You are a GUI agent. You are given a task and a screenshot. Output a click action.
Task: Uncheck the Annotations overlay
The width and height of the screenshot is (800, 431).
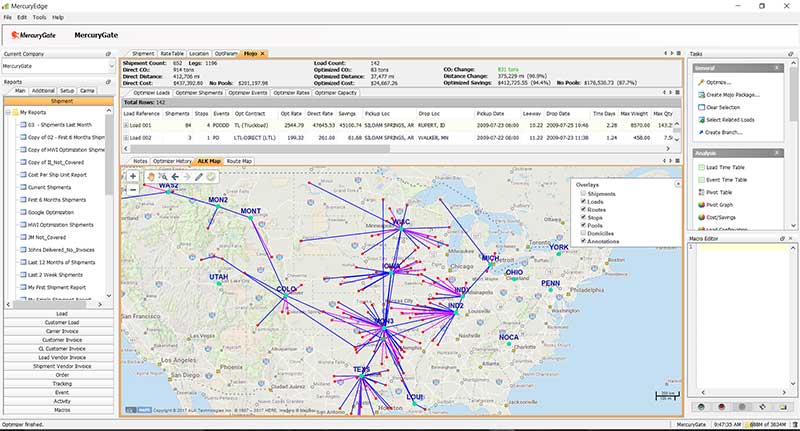click(x=583, y=241)
